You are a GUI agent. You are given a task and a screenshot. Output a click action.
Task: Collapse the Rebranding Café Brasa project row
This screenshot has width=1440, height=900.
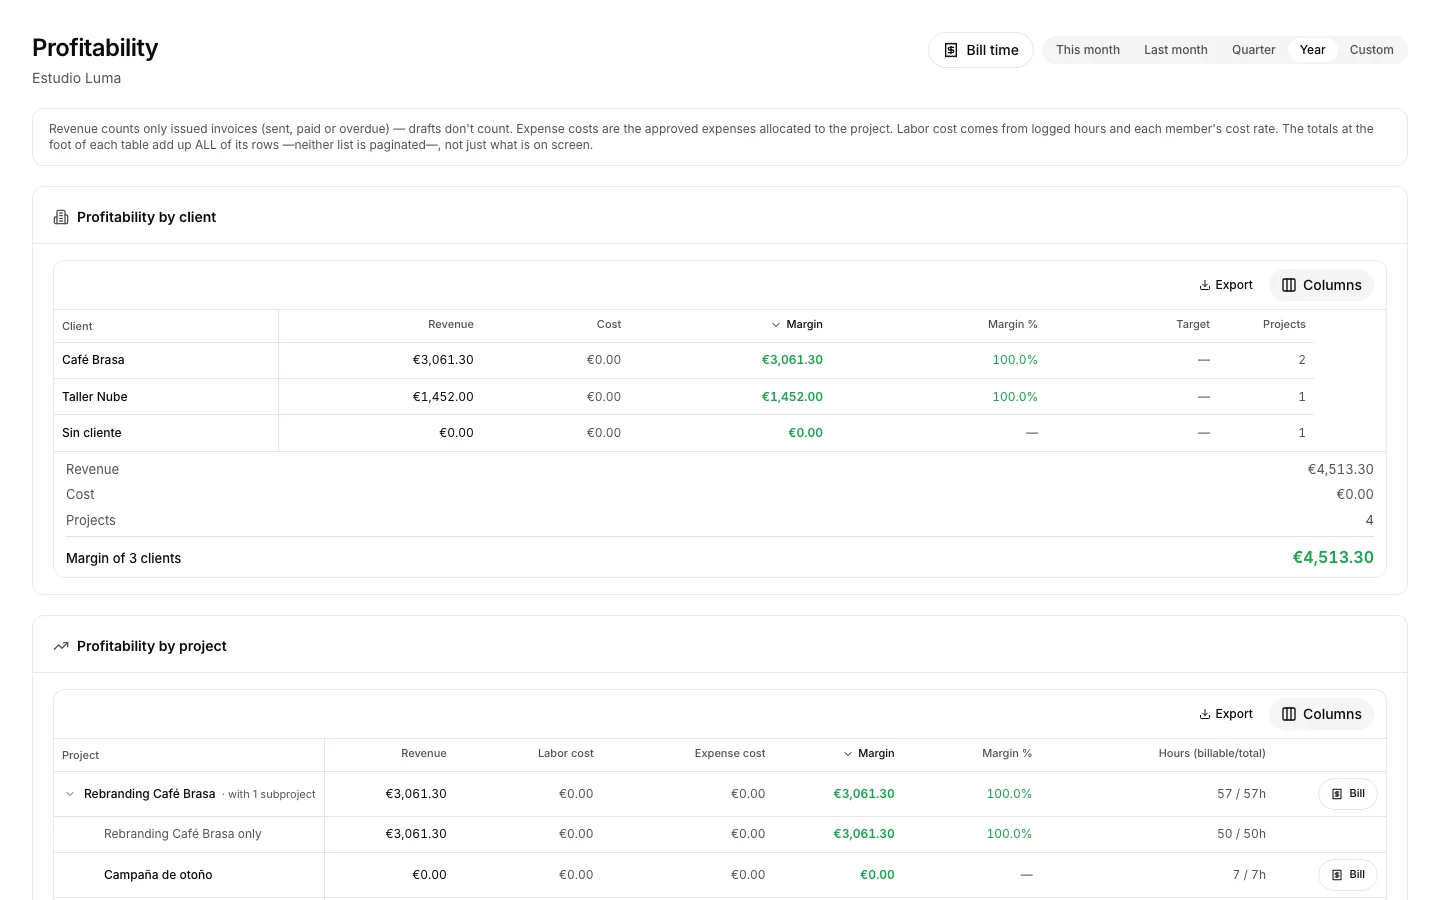coord(70,794)
